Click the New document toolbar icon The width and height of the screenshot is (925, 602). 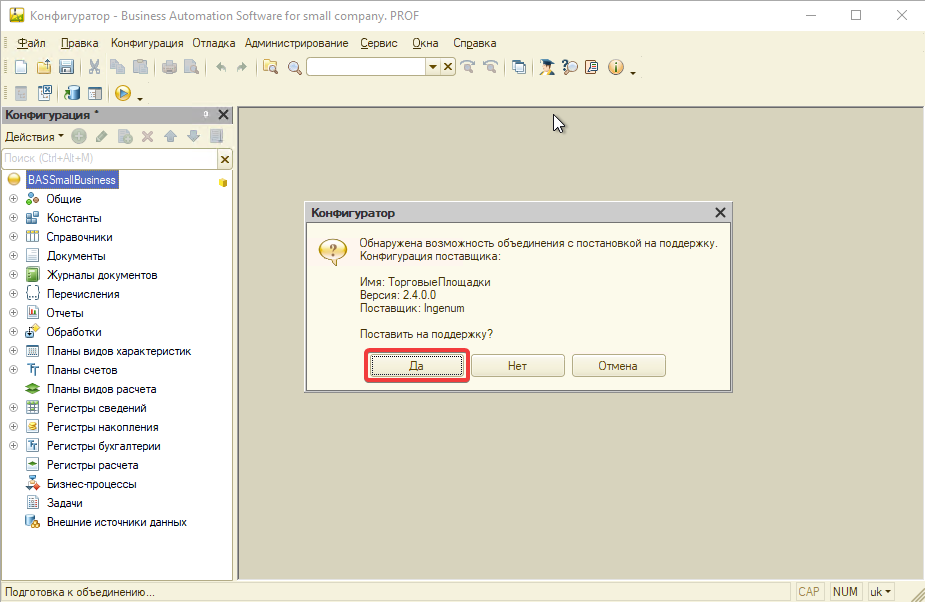pyautogui.click(x=21, y=67)
